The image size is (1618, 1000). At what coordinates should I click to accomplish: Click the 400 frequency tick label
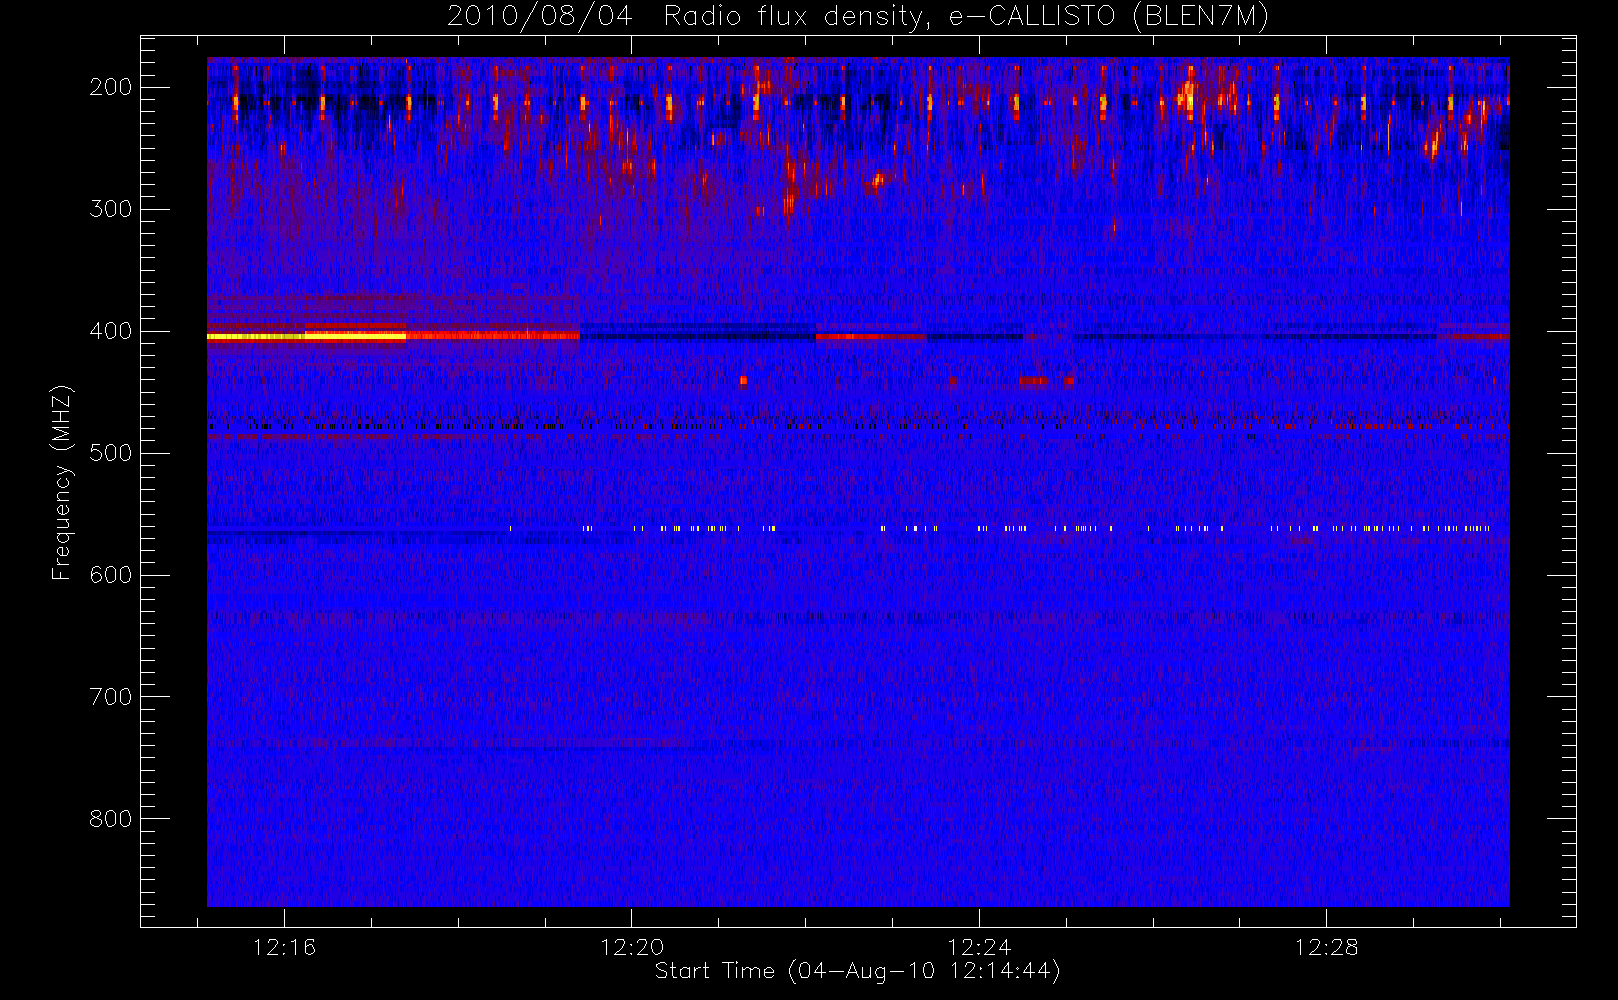[111, 331]
